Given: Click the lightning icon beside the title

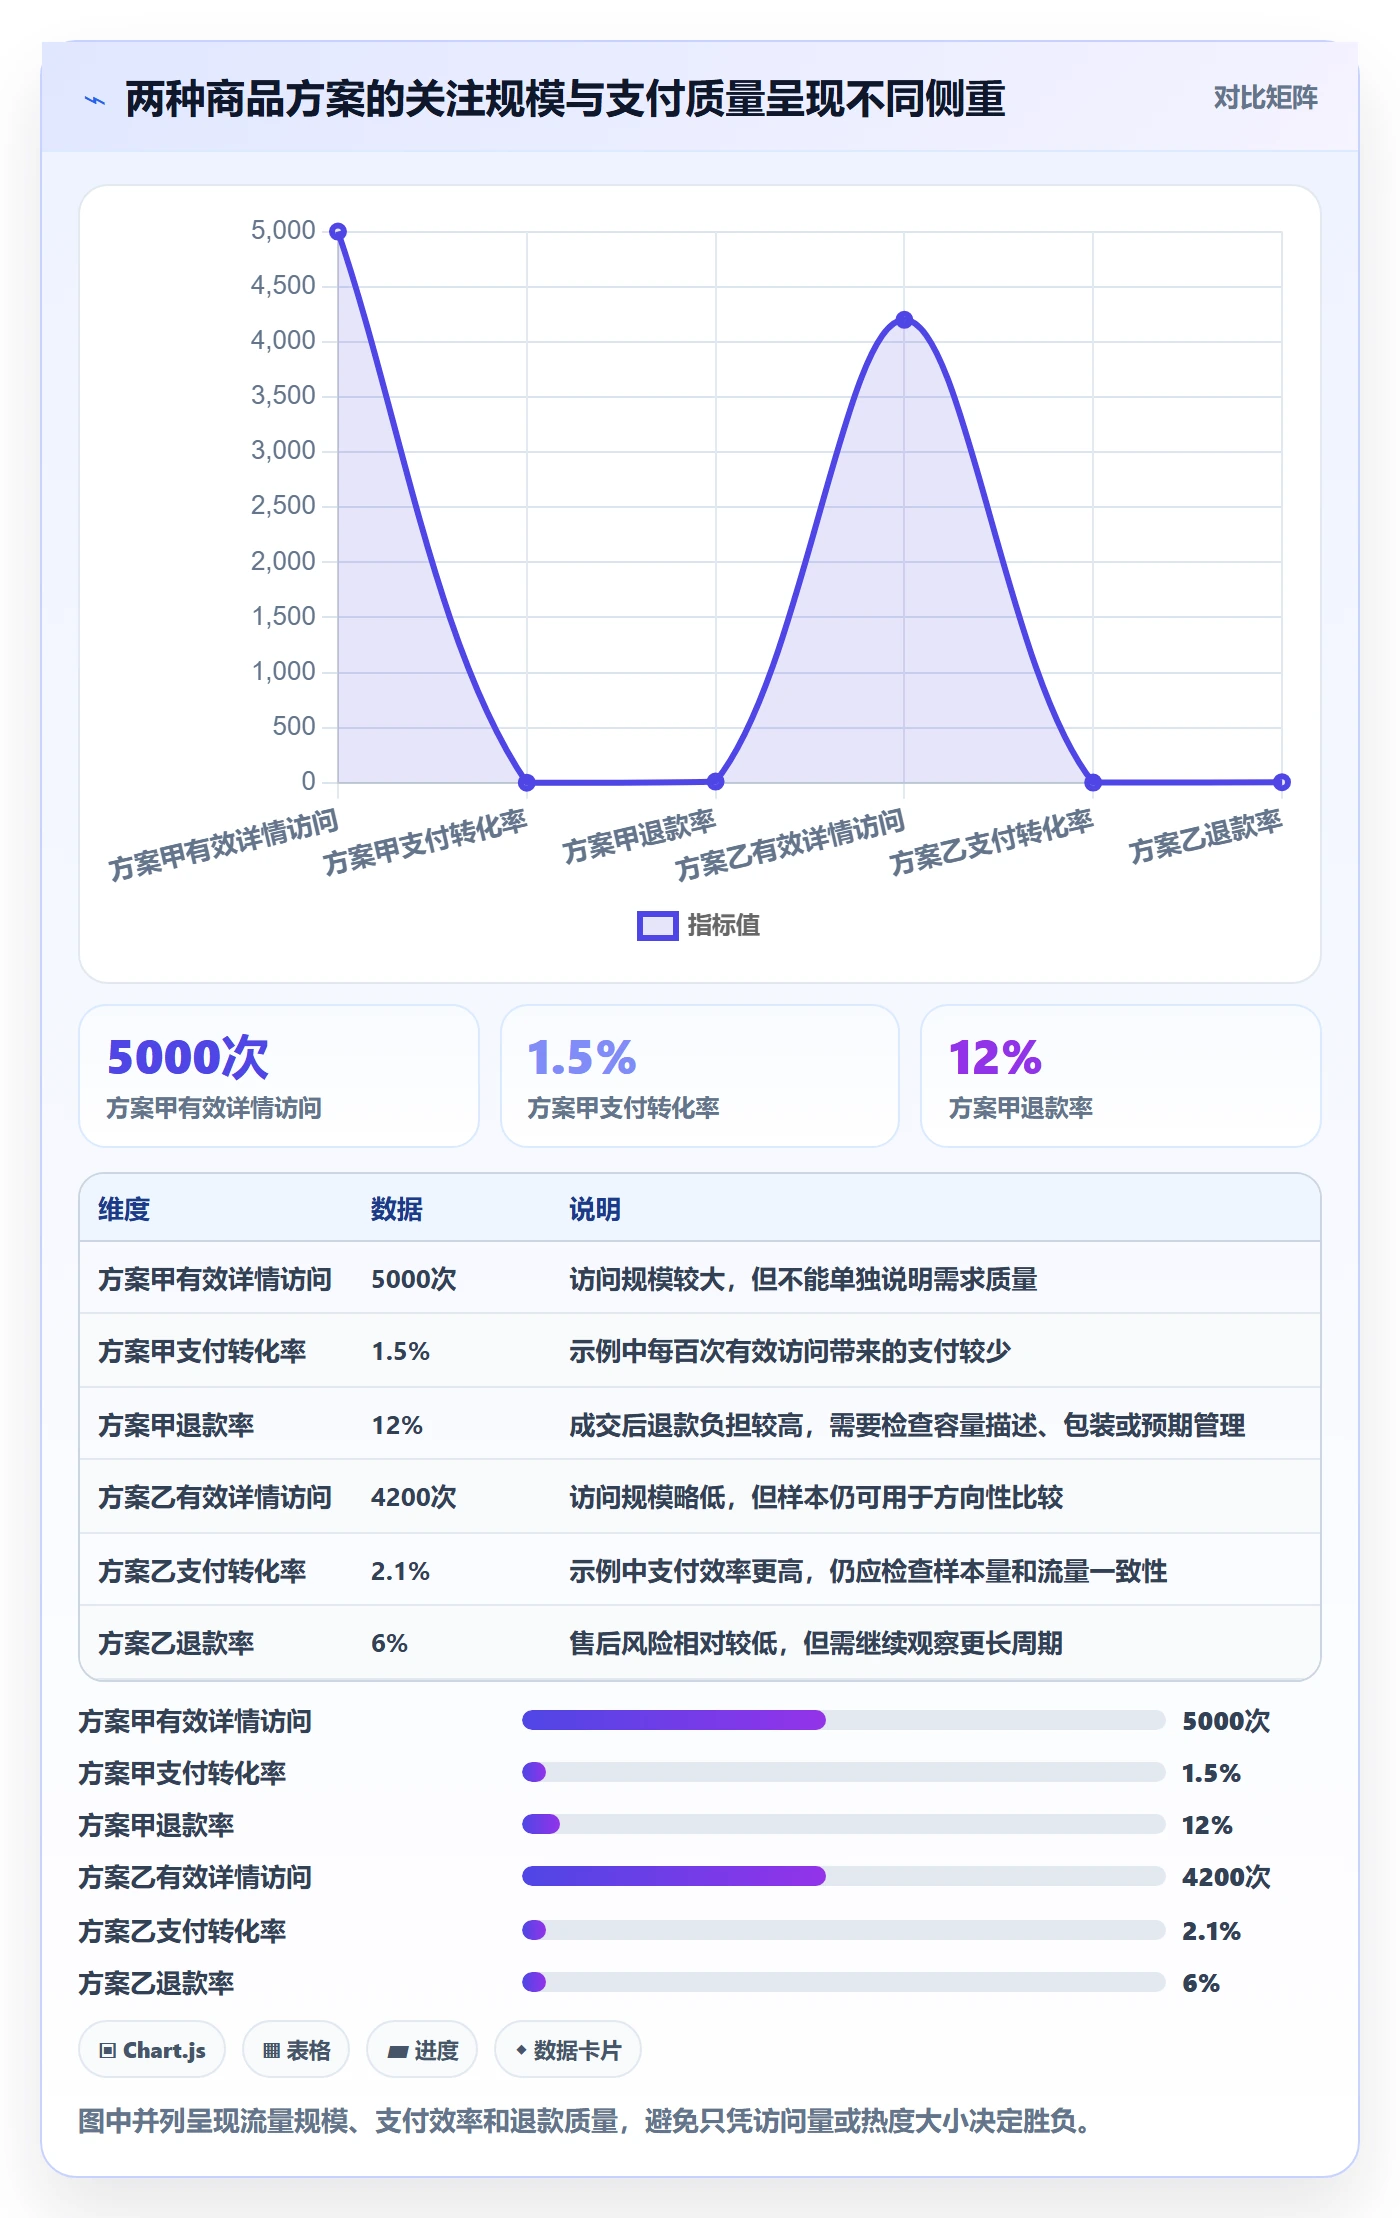Looking at the screenshot, I should click(94, 100).
